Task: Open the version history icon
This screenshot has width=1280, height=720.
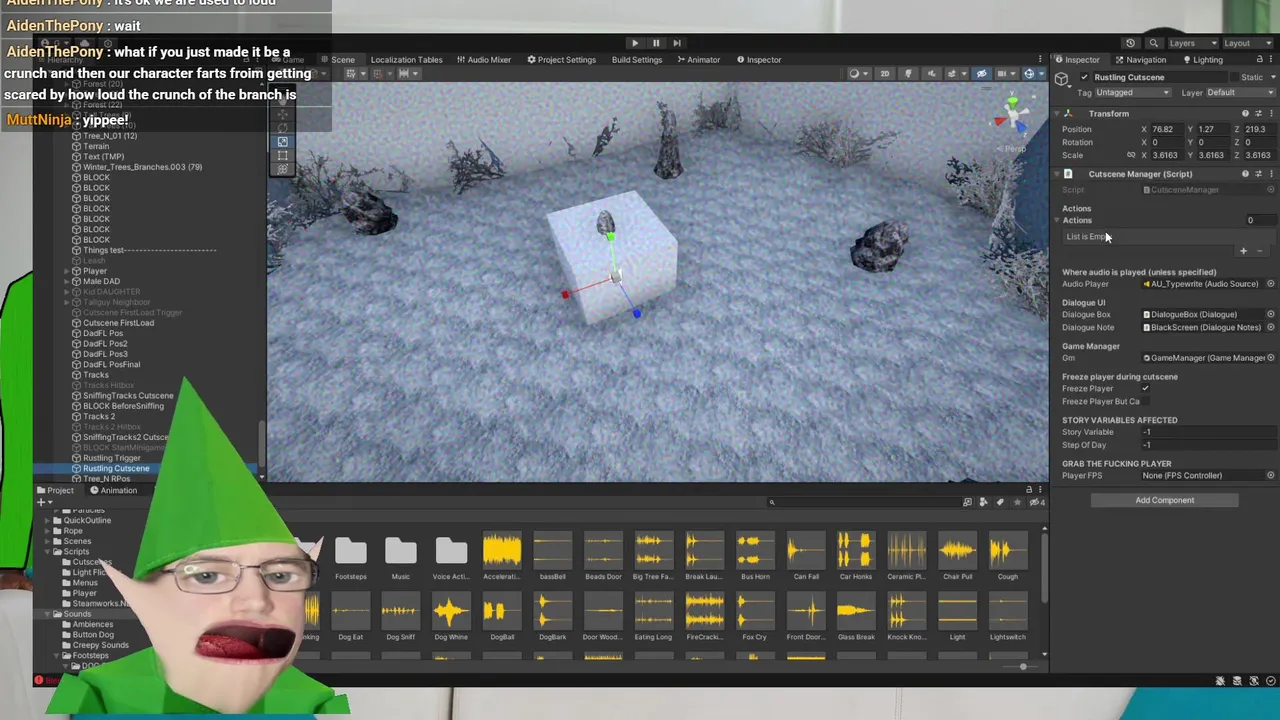Action: coord(1130,43)
